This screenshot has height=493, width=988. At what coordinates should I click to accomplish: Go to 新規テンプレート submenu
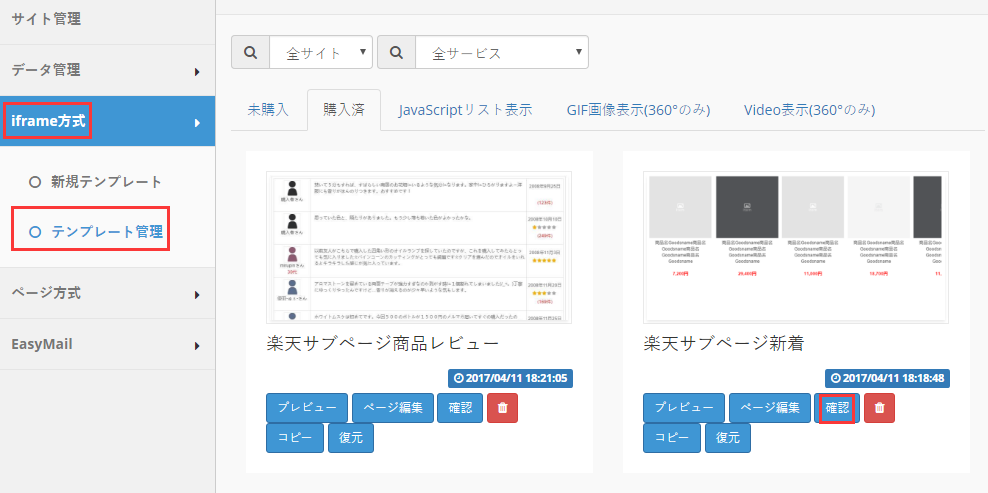pyautogui.click(x=106, y=182)
